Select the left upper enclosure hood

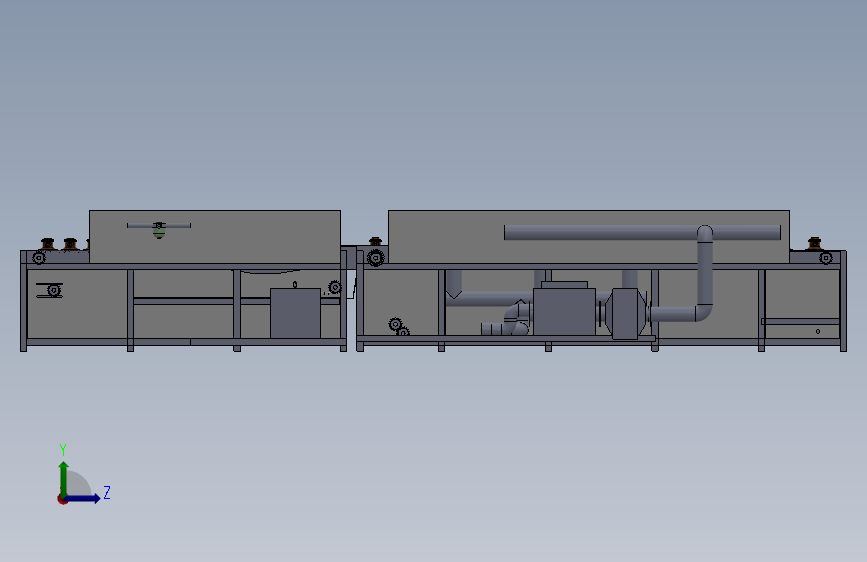point(215,237)
